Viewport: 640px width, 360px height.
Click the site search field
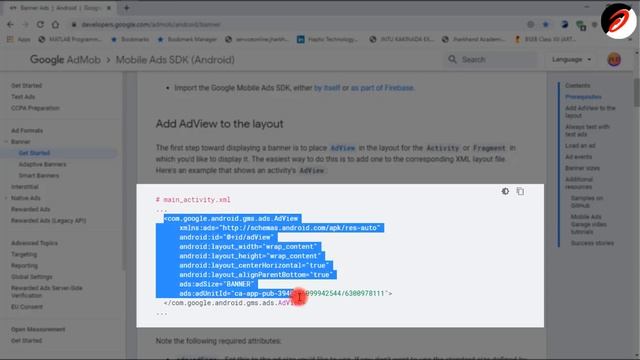tap(492, 60)
